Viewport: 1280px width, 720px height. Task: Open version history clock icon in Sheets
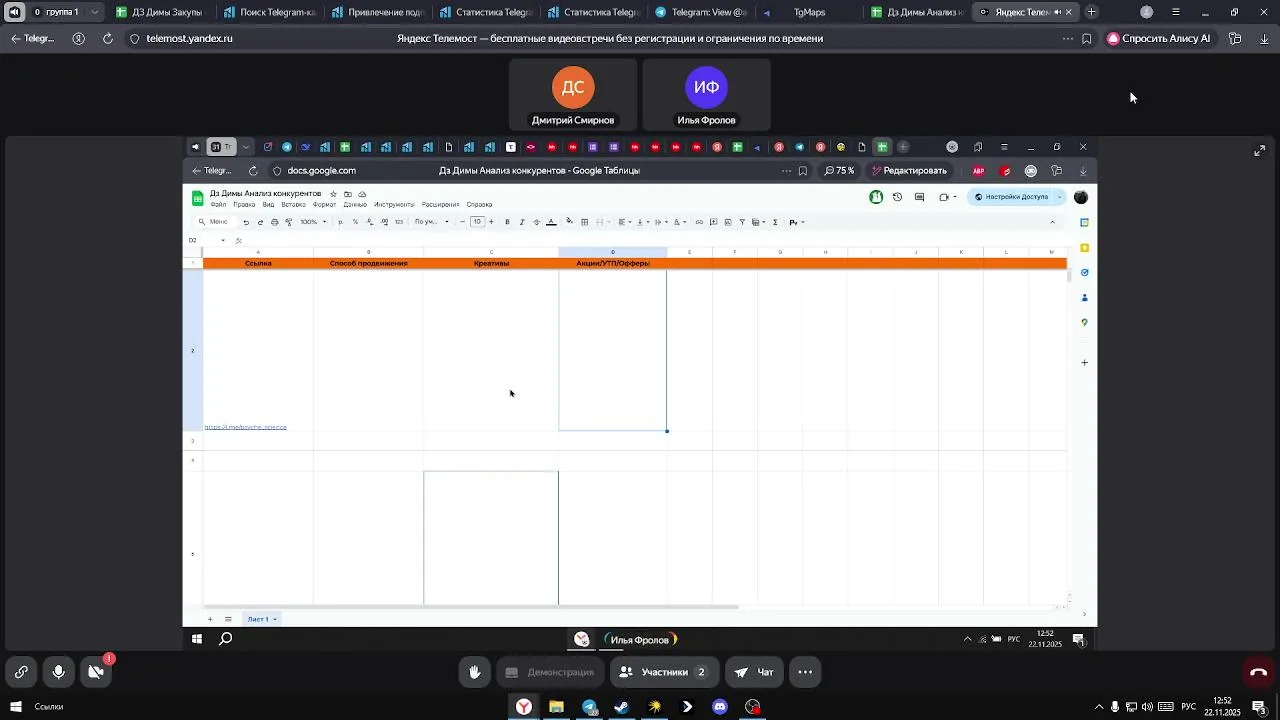click(x=897, y=197)
